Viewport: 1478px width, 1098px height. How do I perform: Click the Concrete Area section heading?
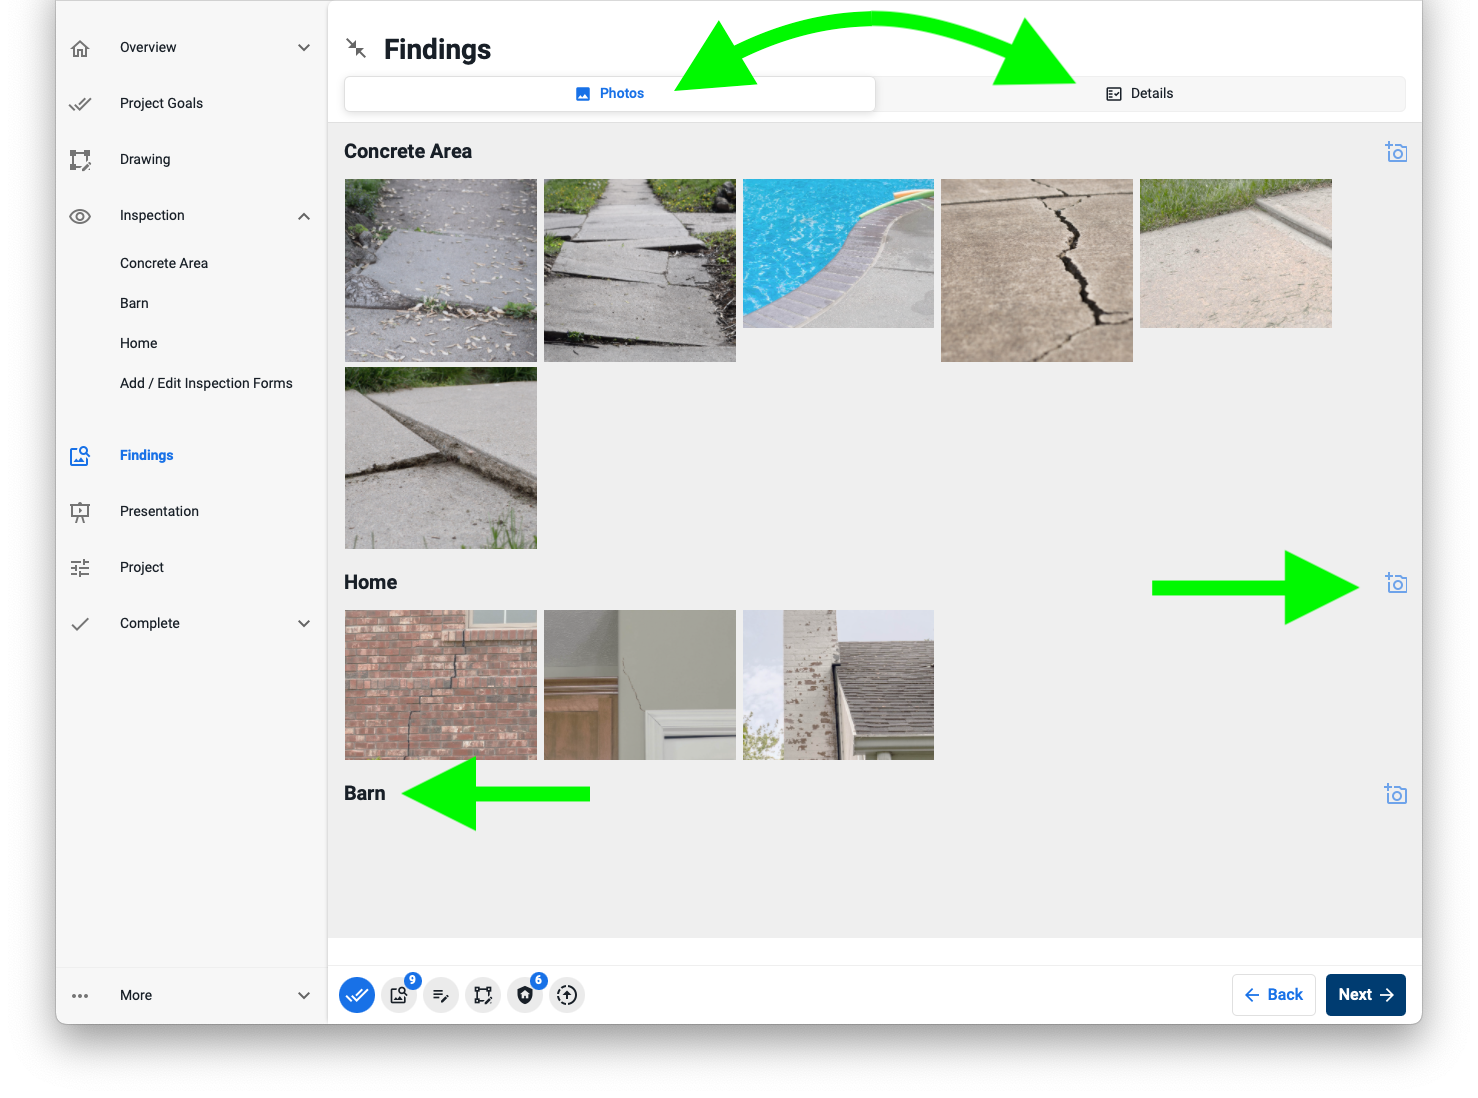(x=408, y=152)
